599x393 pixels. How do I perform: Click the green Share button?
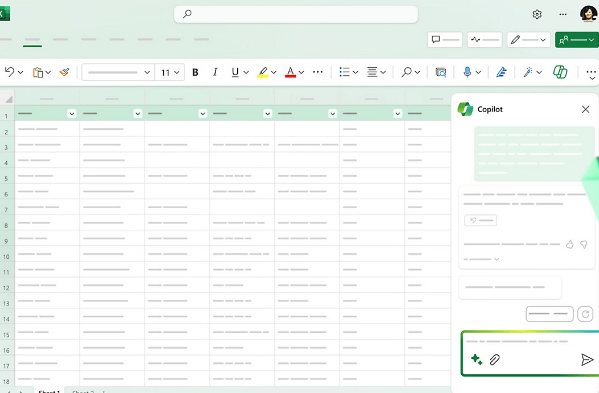pos(576,40)
